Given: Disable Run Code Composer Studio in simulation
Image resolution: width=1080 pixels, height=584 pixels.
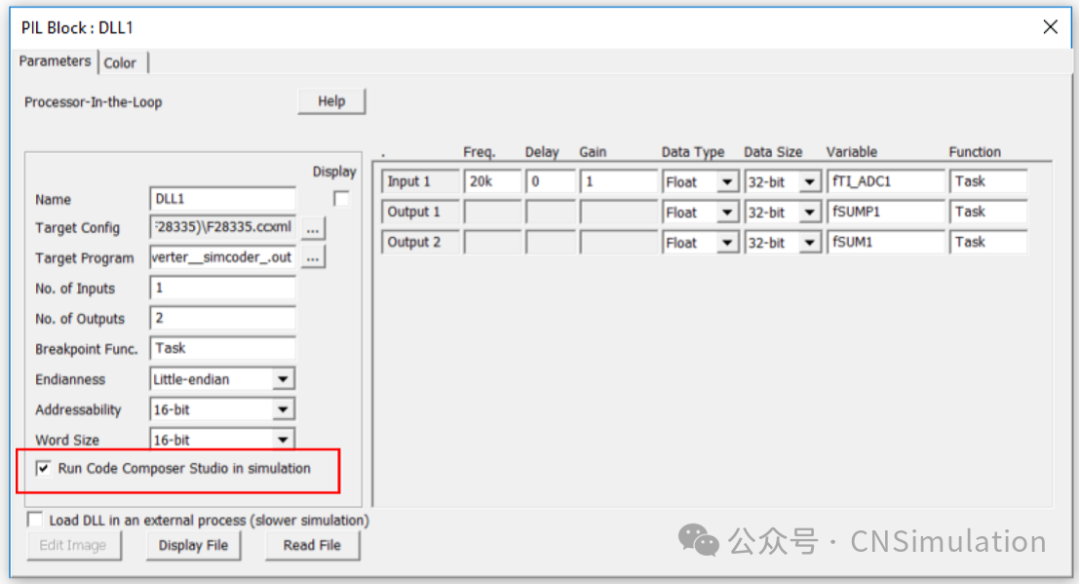Looking at the screenshot, I should [x=43, y=467].
